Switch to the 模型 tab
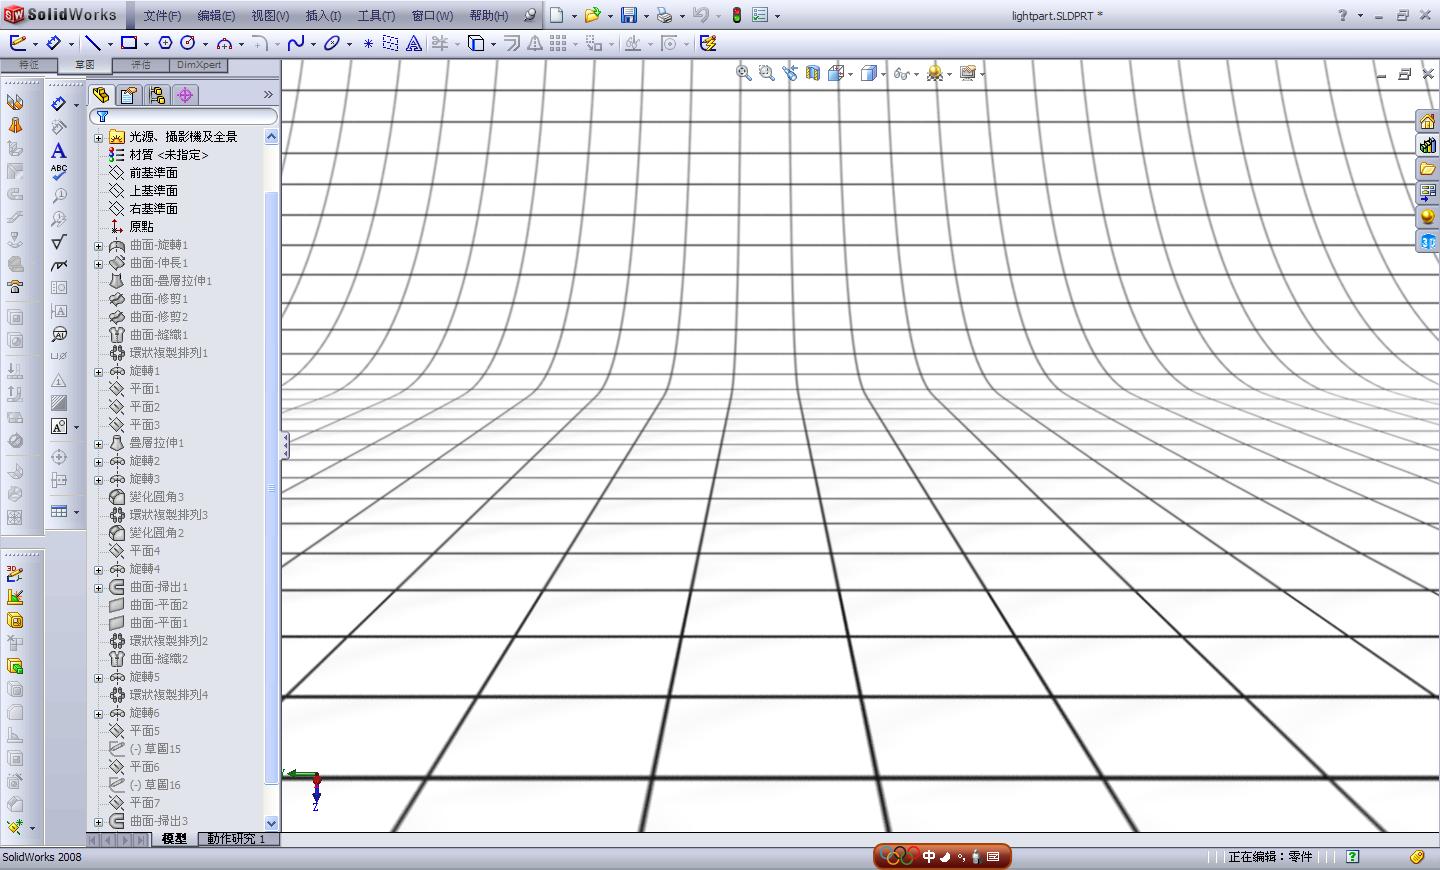Screen dimensions: 1440x870 click(174, 839)
